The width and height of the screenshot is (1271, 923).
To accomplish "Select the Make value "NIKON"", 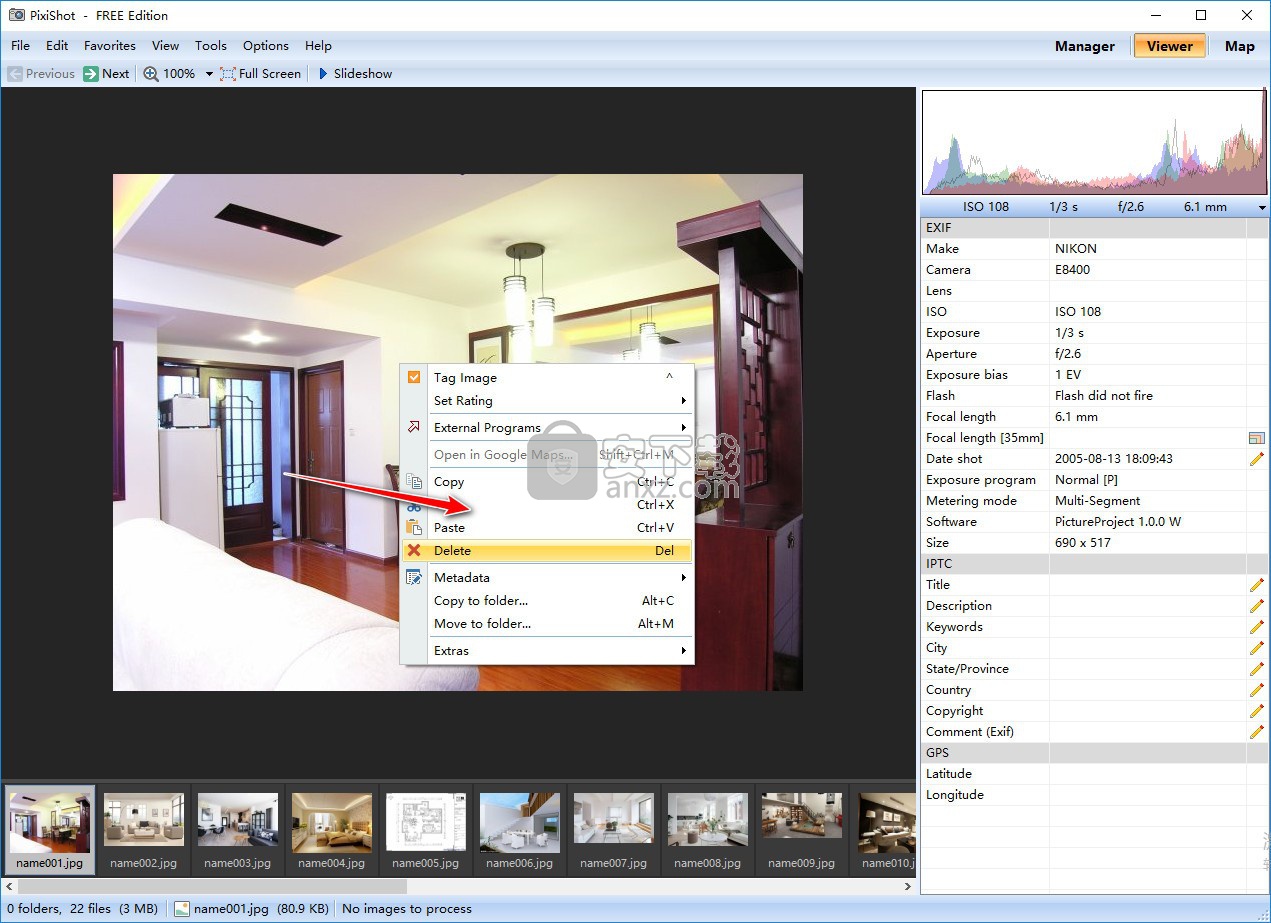I will click(x=1076, y=249).
